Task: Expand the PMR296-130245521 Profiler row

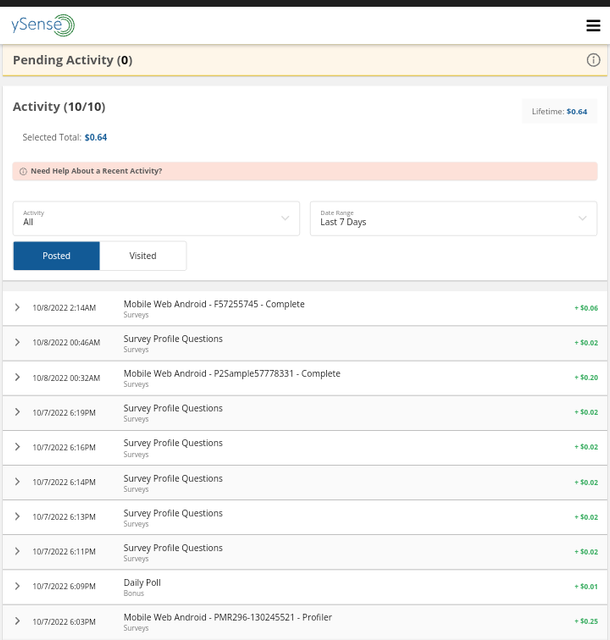Action: [x=18, y=621]
